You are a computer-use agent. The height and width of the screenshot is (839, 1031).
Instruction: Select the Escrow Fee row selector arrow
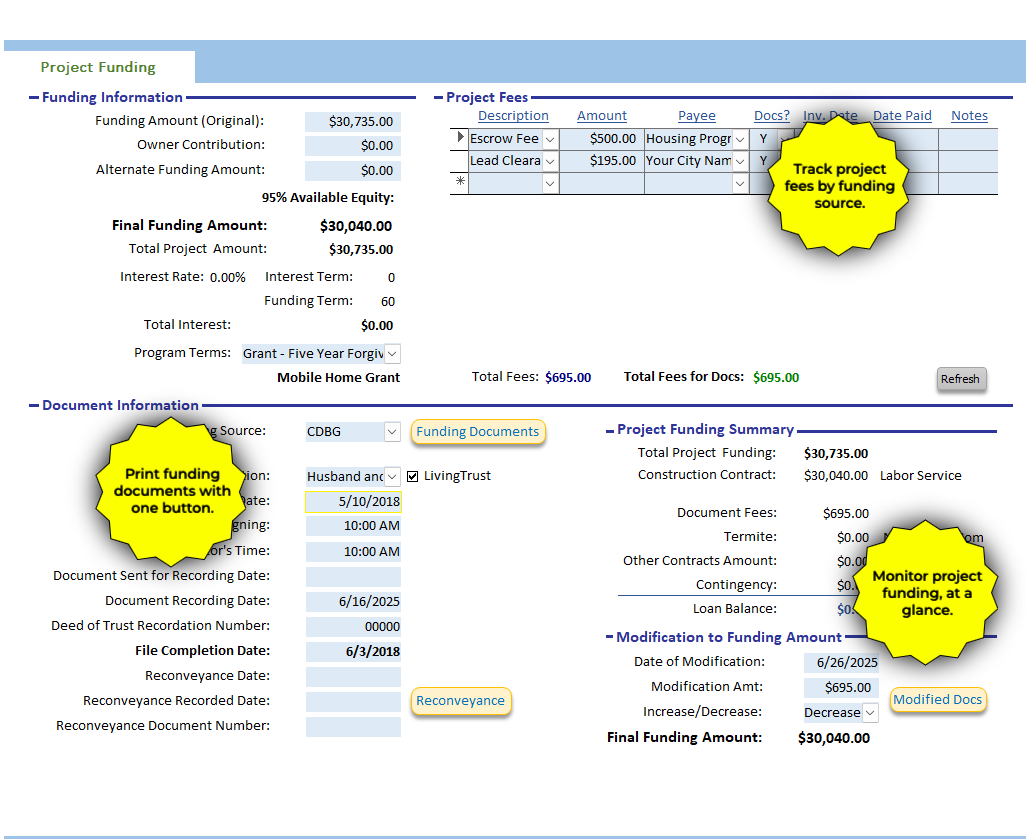tap(459, 139)
